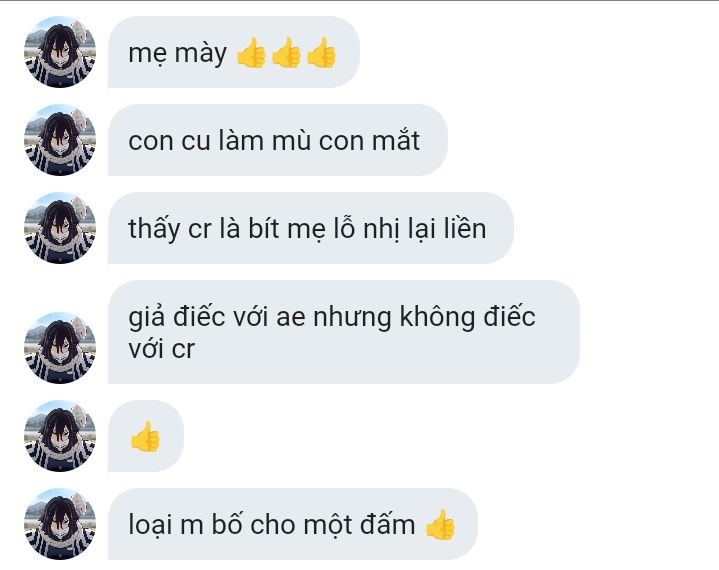719x570 pixels.
Task: Click first thumbs-up emoji in 'mẹ mày' message
Action: (251, 52)
